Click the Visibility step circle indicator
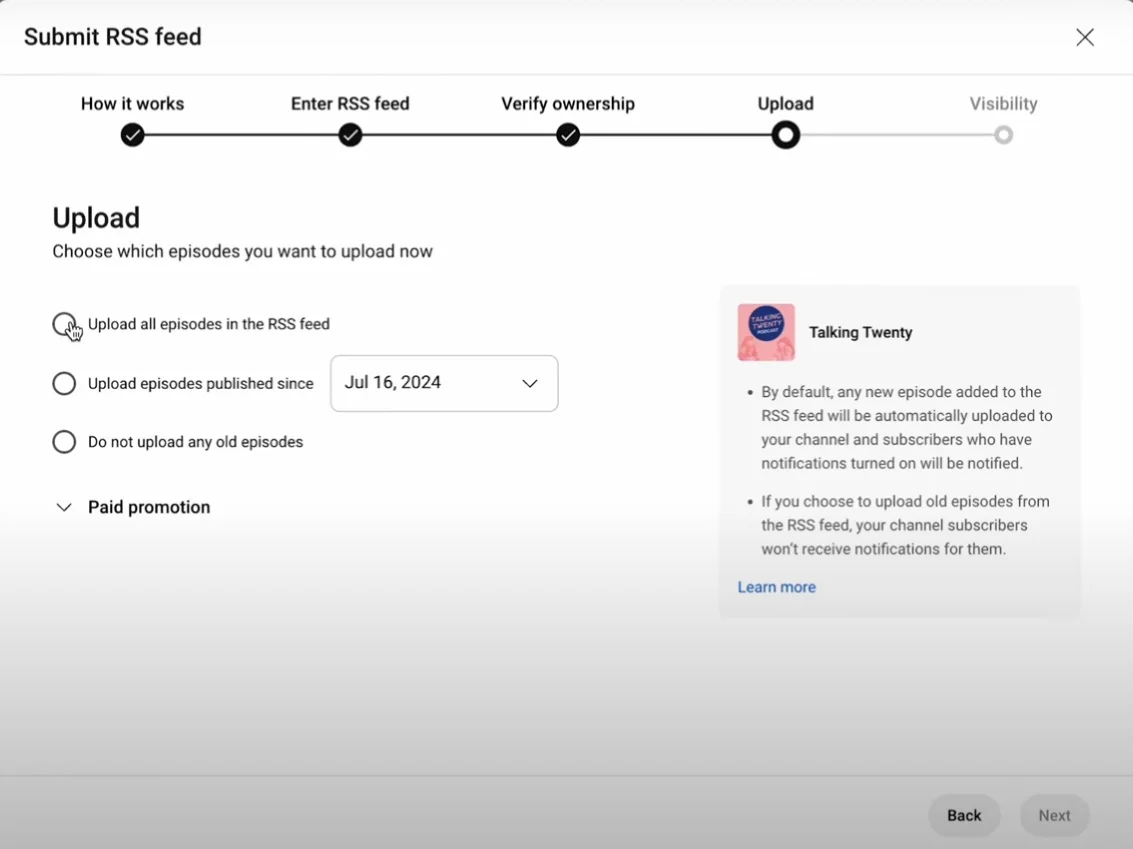 pos(1003,134)
